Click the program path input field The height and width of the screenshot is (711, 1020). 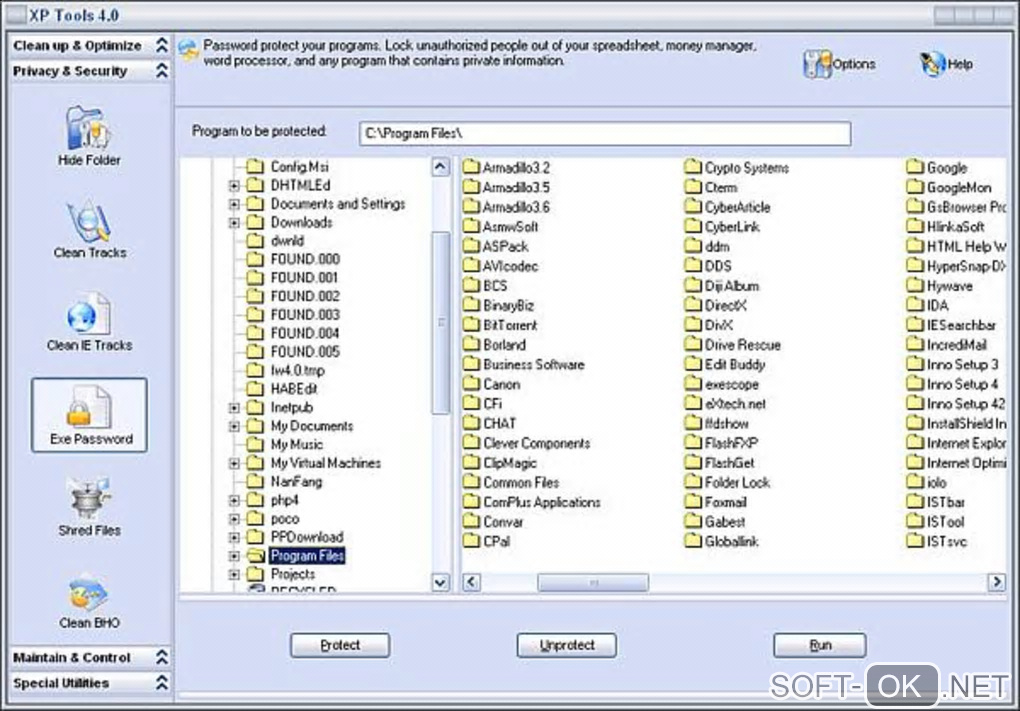coord(604,133)
